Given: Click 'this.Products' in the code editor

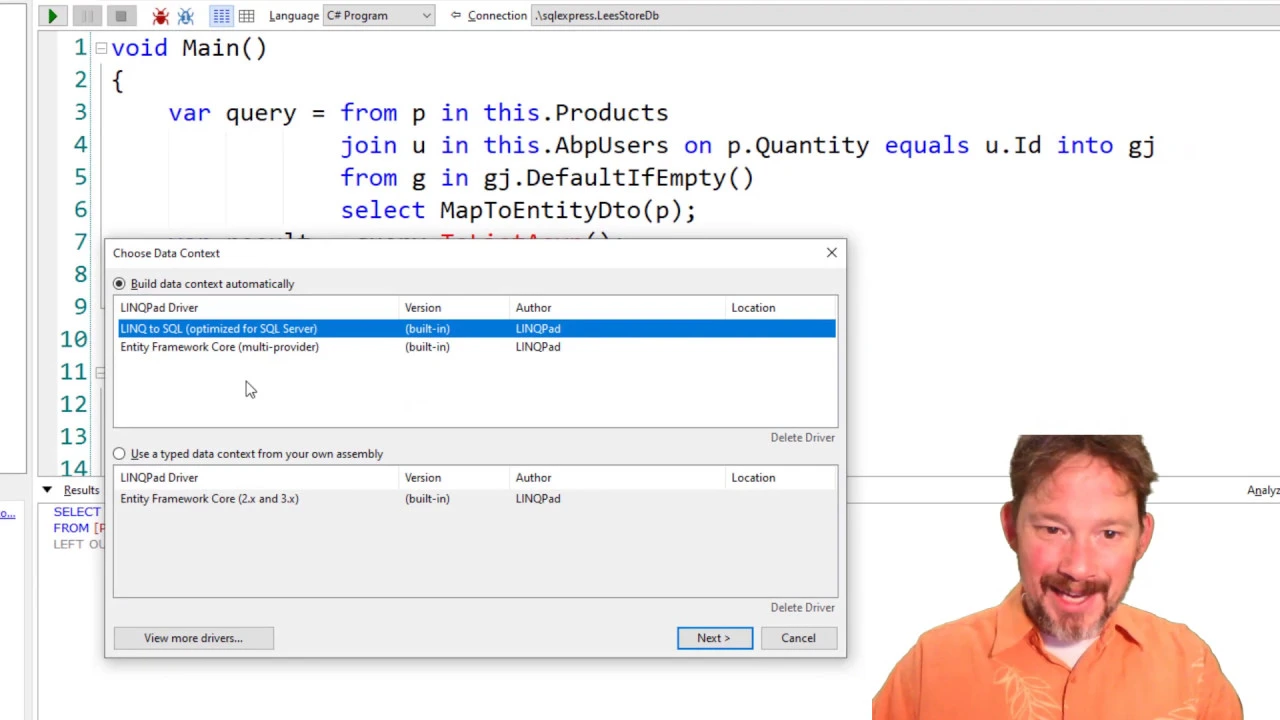Looking at the screenshot, I should [576, 113].
